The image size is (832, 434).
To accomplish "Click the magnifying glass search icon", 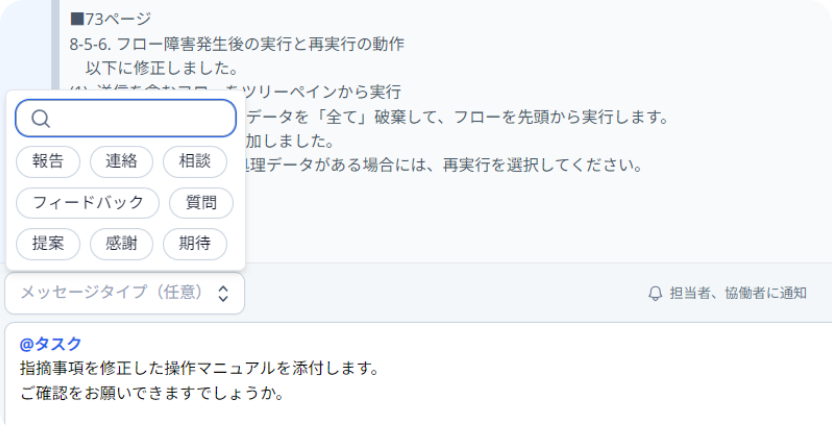I will click(40, 118).
